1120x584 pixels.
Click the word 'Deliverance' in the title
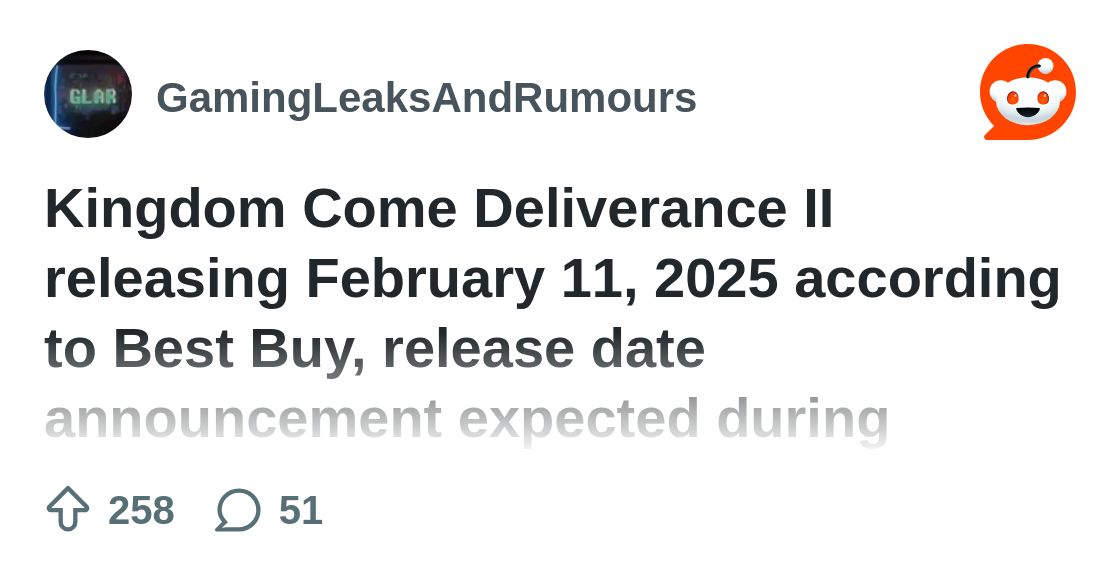(630, 209)
